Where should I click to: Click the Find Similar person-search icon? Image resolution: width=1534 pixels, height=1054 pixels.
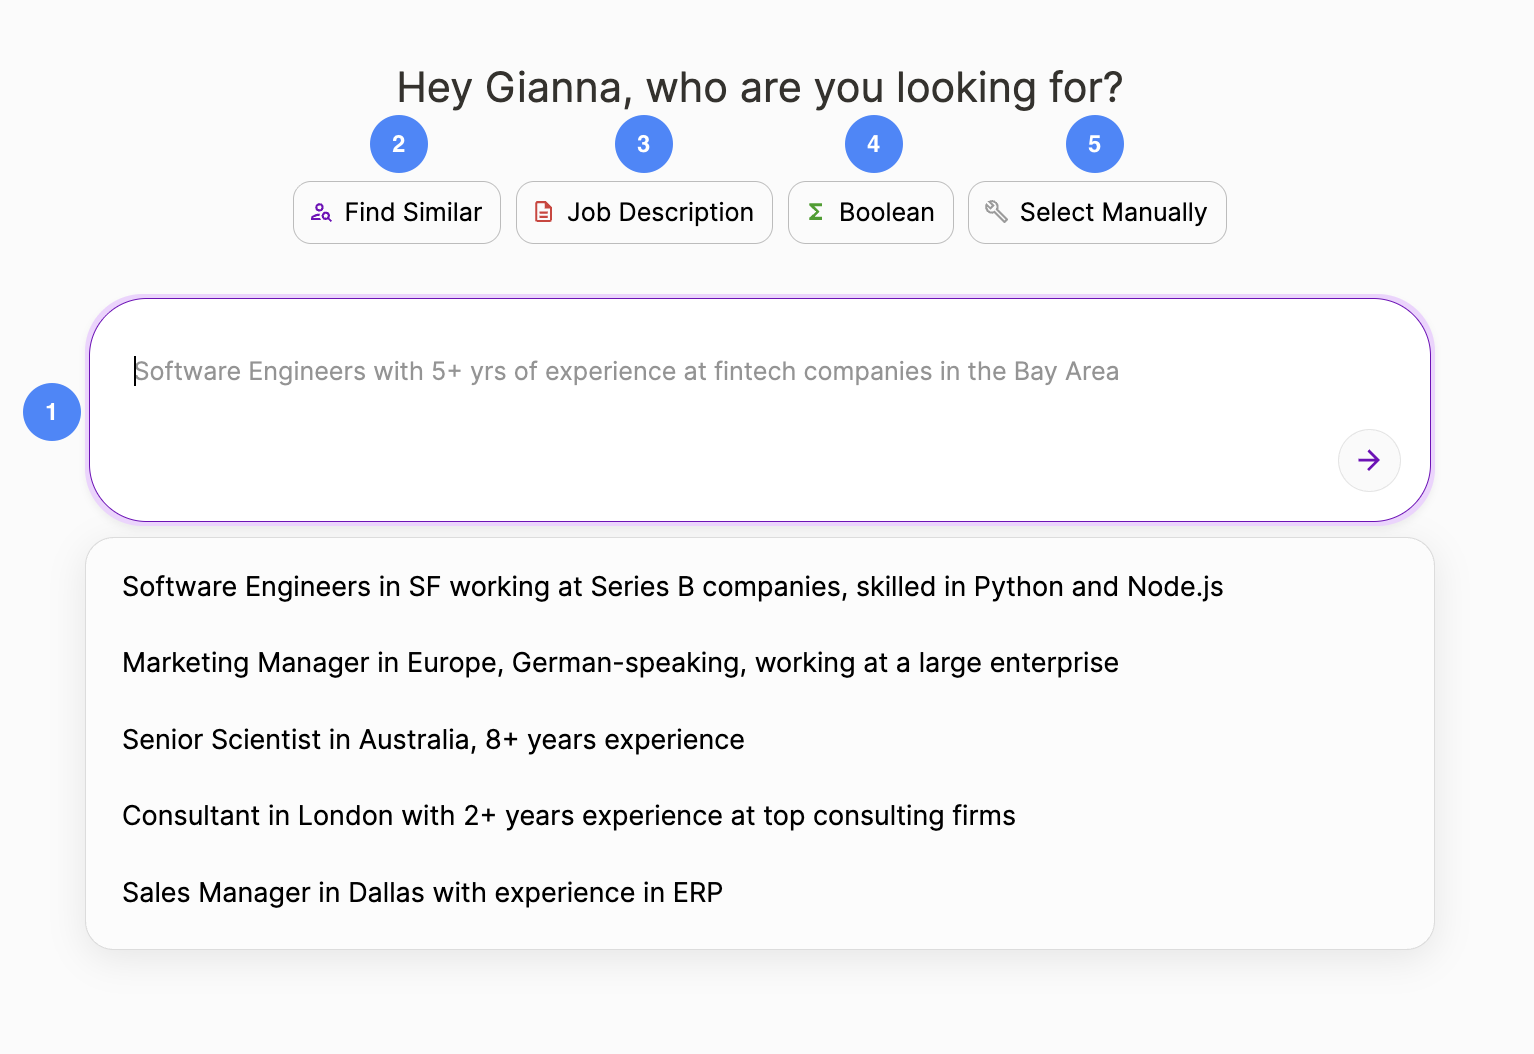321,212
